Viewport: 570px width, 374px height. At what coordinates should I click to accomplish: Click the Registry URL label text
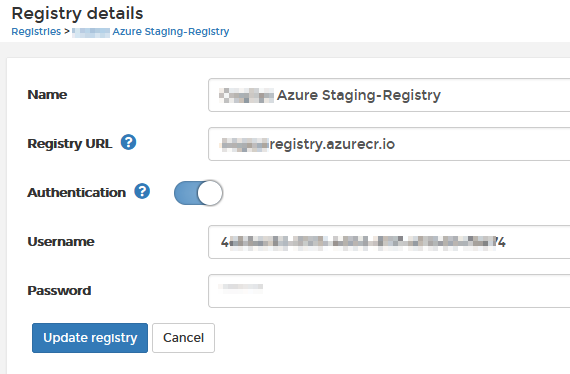point(70,144)
